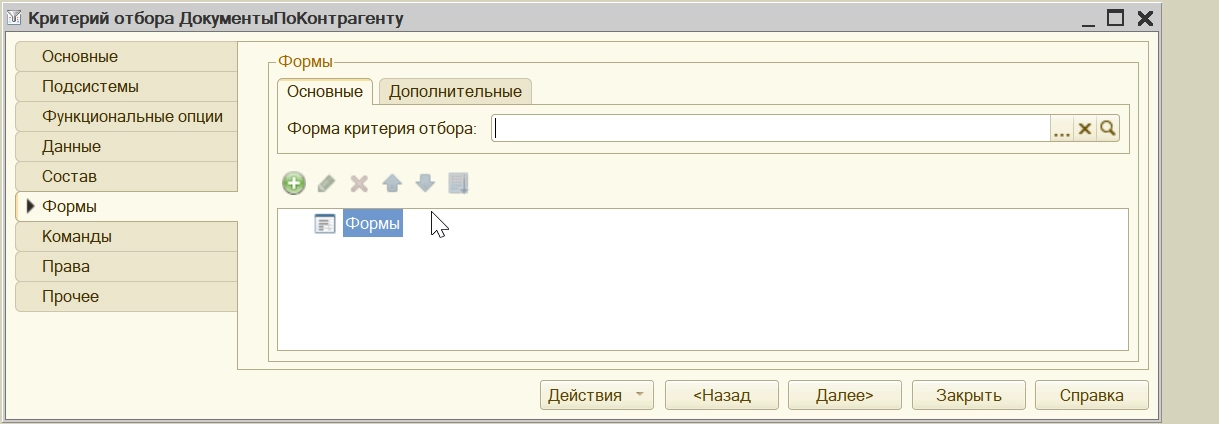Go to the Подсистемы section

[90, 86]
